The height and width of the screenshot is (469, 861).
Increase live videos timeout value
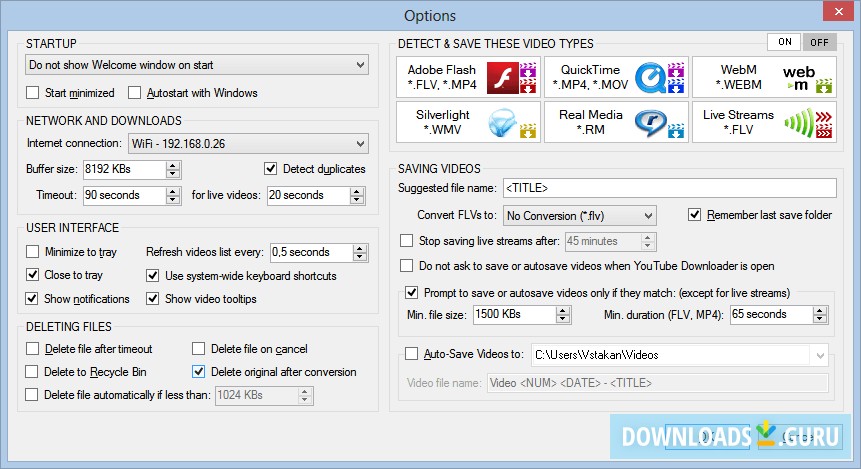pyautogui.click(x=357, y=191)
